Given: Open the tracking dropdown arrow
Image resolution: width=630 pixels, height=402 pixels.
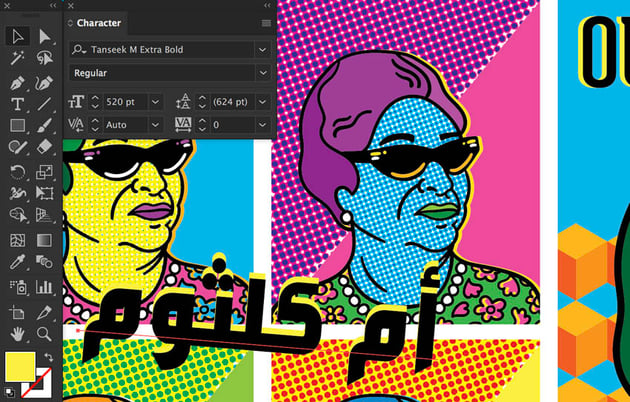Looking at the screenshot, I should pyautogui.click(x=262, y=125).
